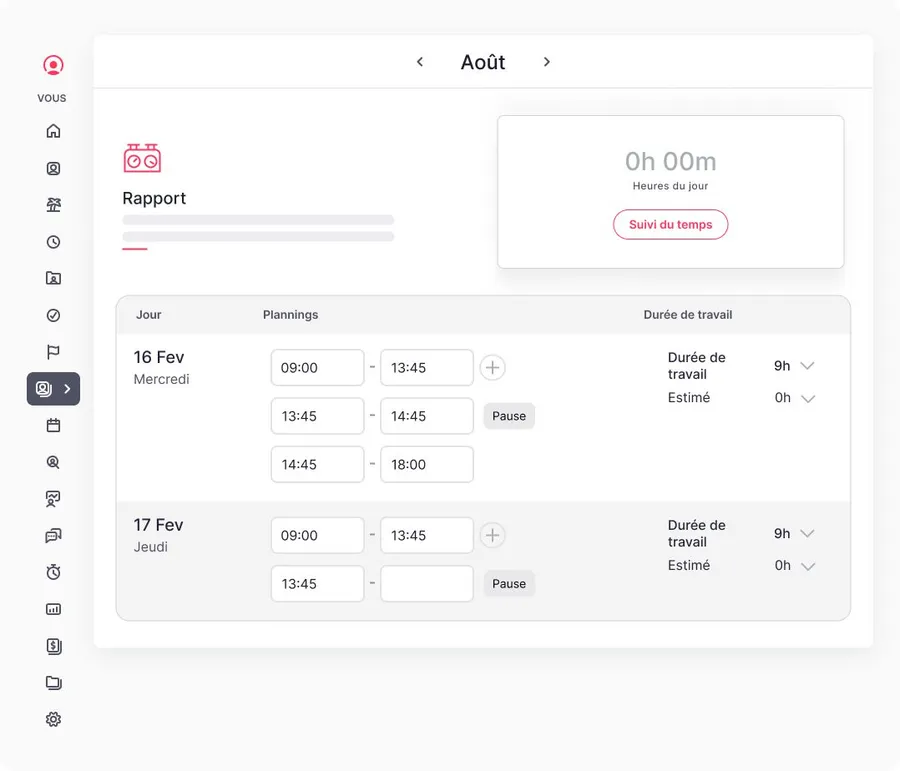Open the person folder icon
Screen dimensions: 900x771
[53, 278]
